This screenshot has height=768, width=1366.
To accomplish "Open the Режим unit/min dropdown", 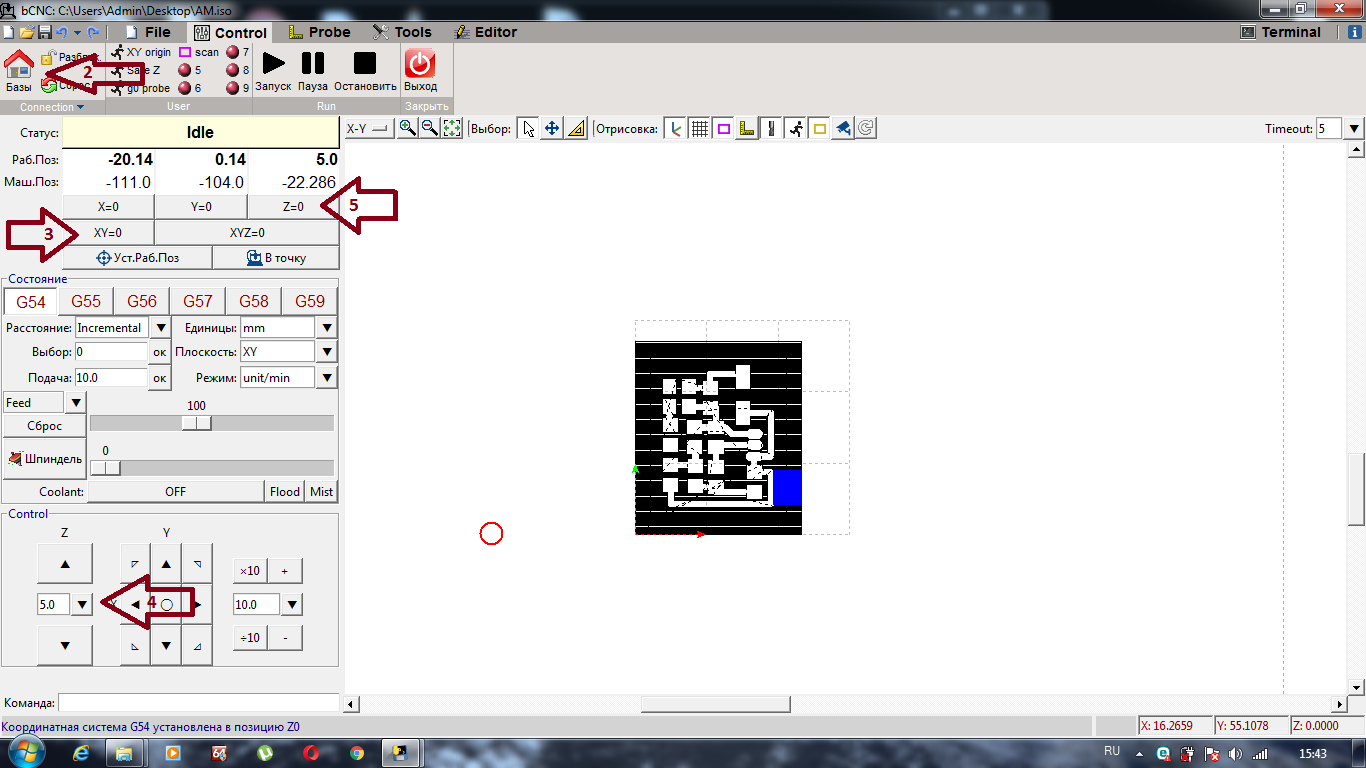I will 327,377.
